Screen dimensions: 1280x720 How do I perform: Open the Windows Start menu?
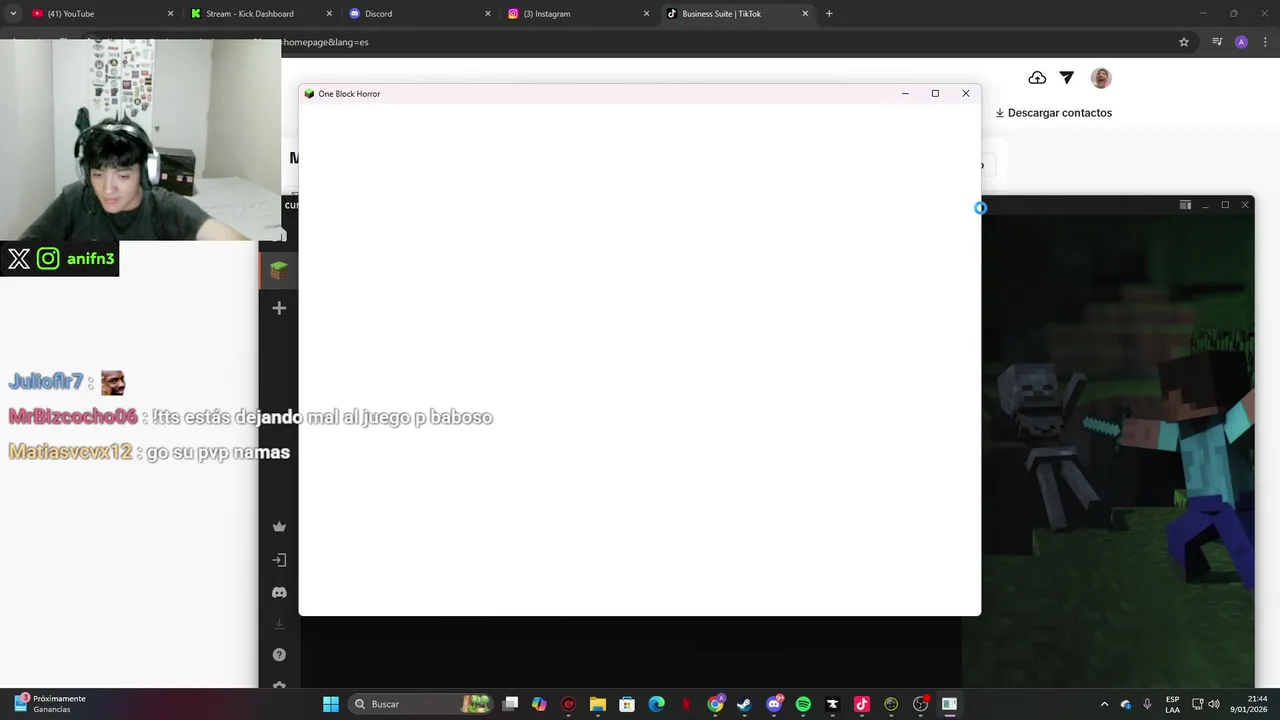click(x=331, y=704)
